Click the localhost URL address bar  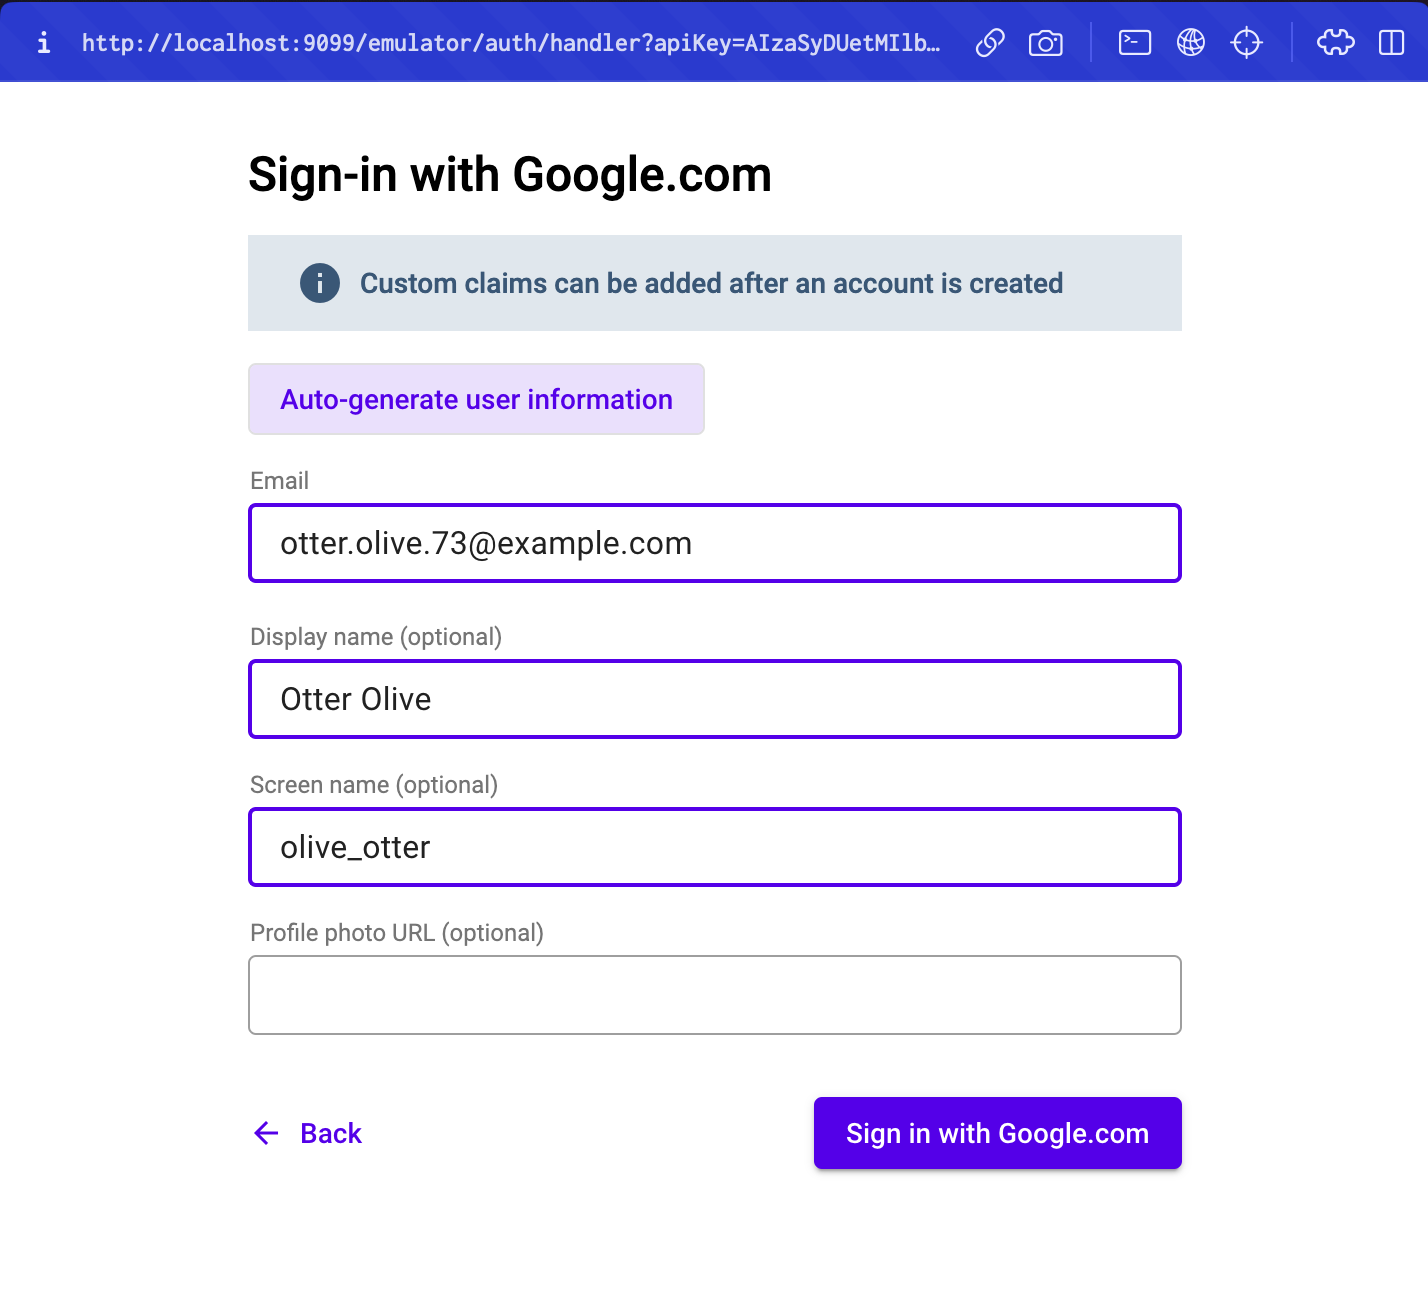click(x=511, y=43)
